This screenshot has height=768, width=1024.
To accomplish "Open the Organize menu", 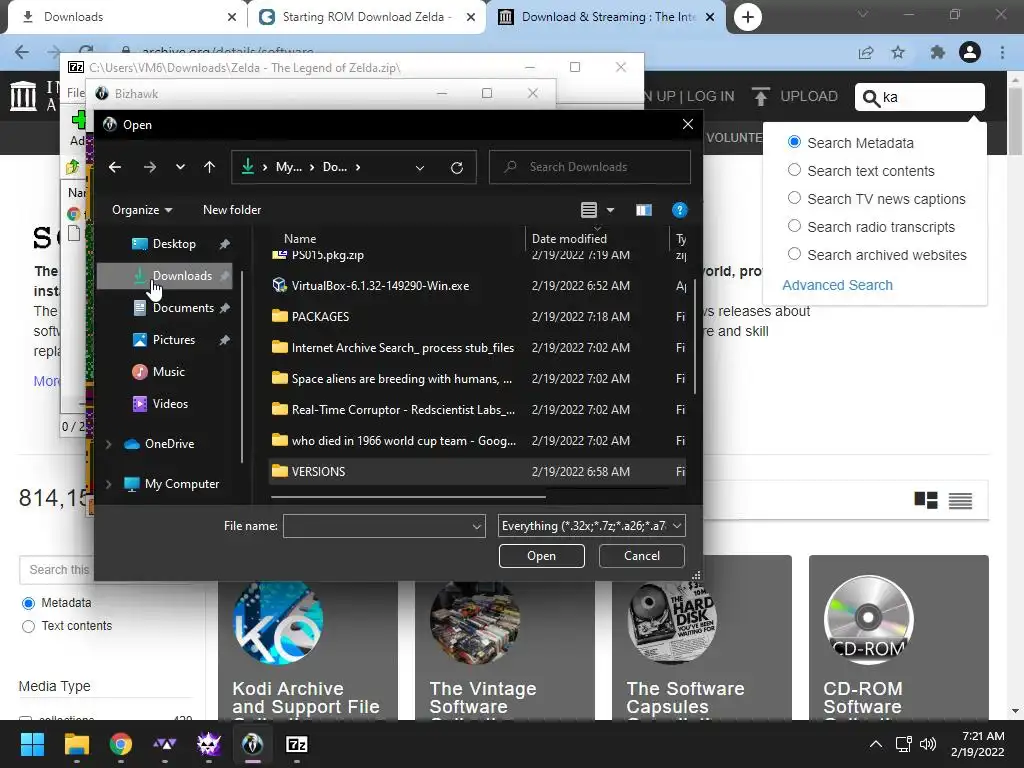I will click(x=142, y=210).
